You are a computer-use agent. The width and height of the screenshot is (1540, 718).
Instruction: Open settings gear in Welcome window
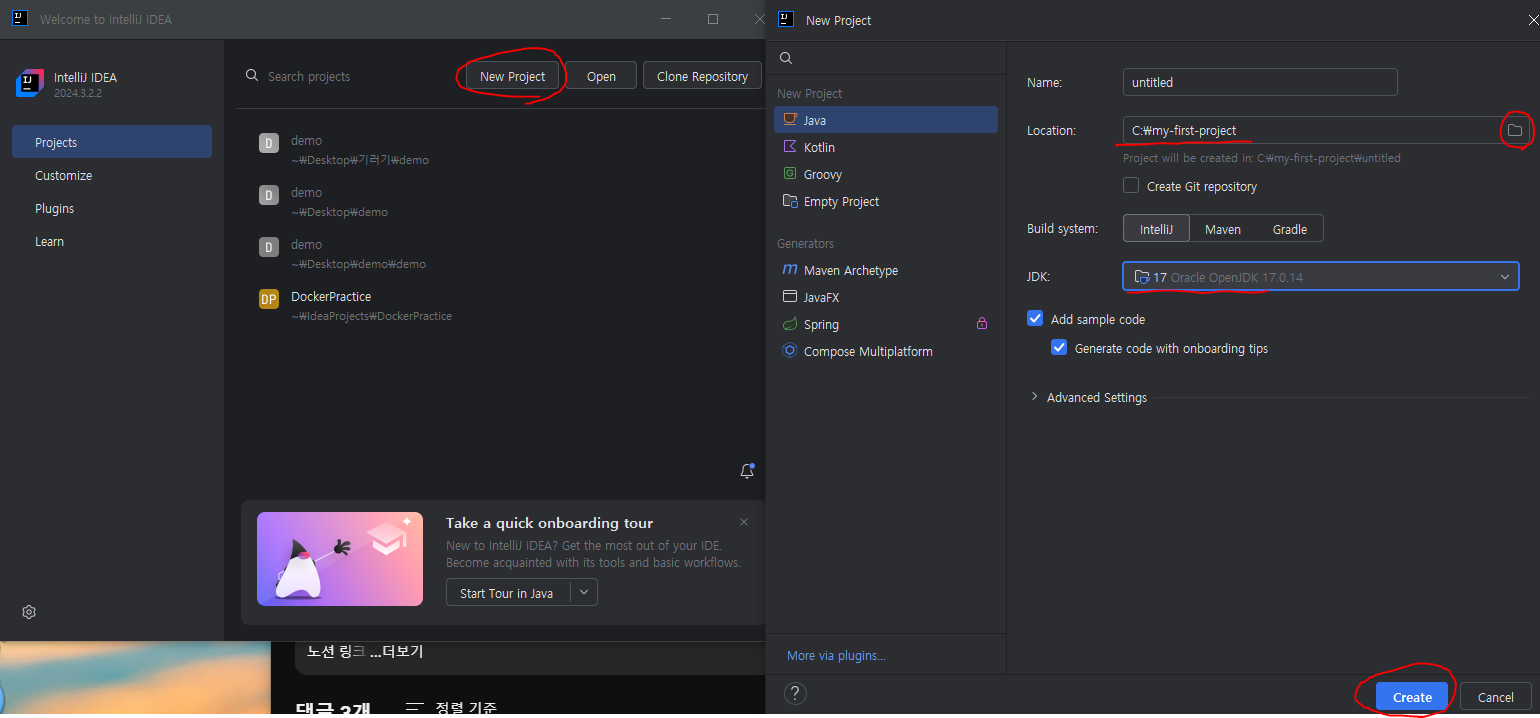[29, 612]
